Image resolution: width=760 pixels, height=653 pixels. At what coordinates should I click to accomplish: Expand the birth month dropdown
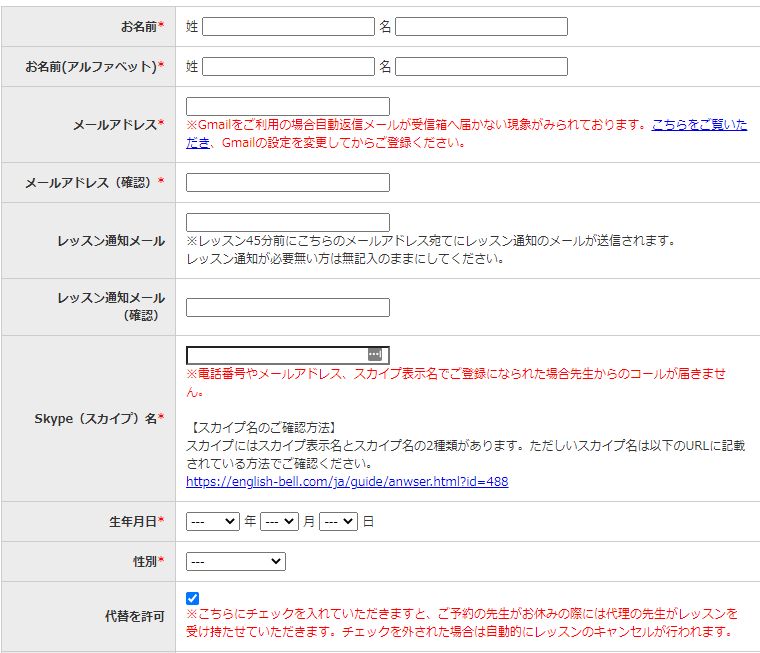point(279,521)
